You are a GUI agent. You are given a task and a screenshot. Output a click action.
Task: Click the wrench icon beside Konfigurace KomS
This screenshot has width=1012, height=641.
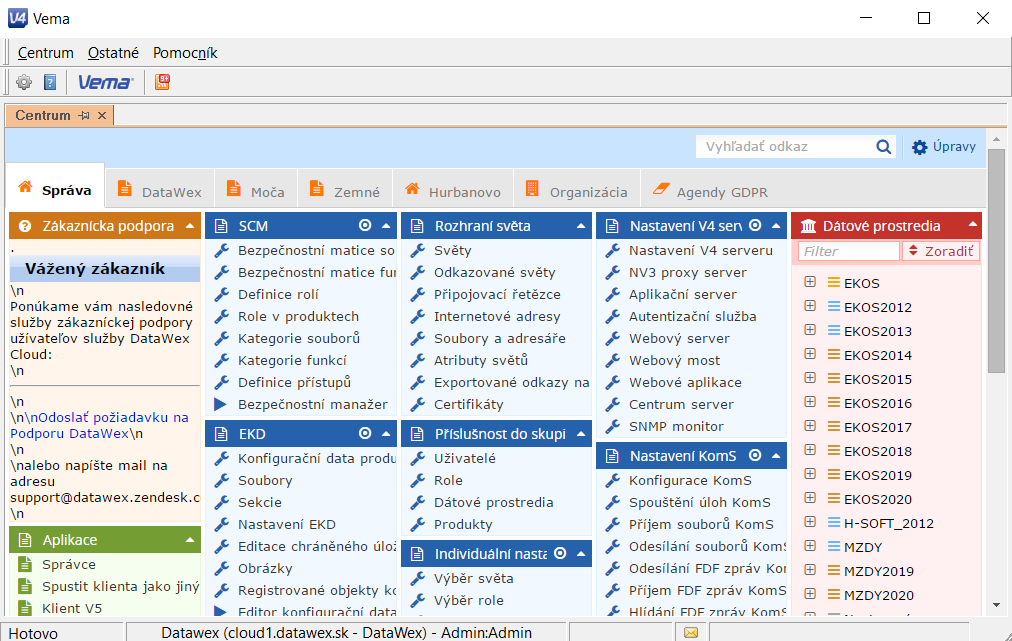point(612,480)
